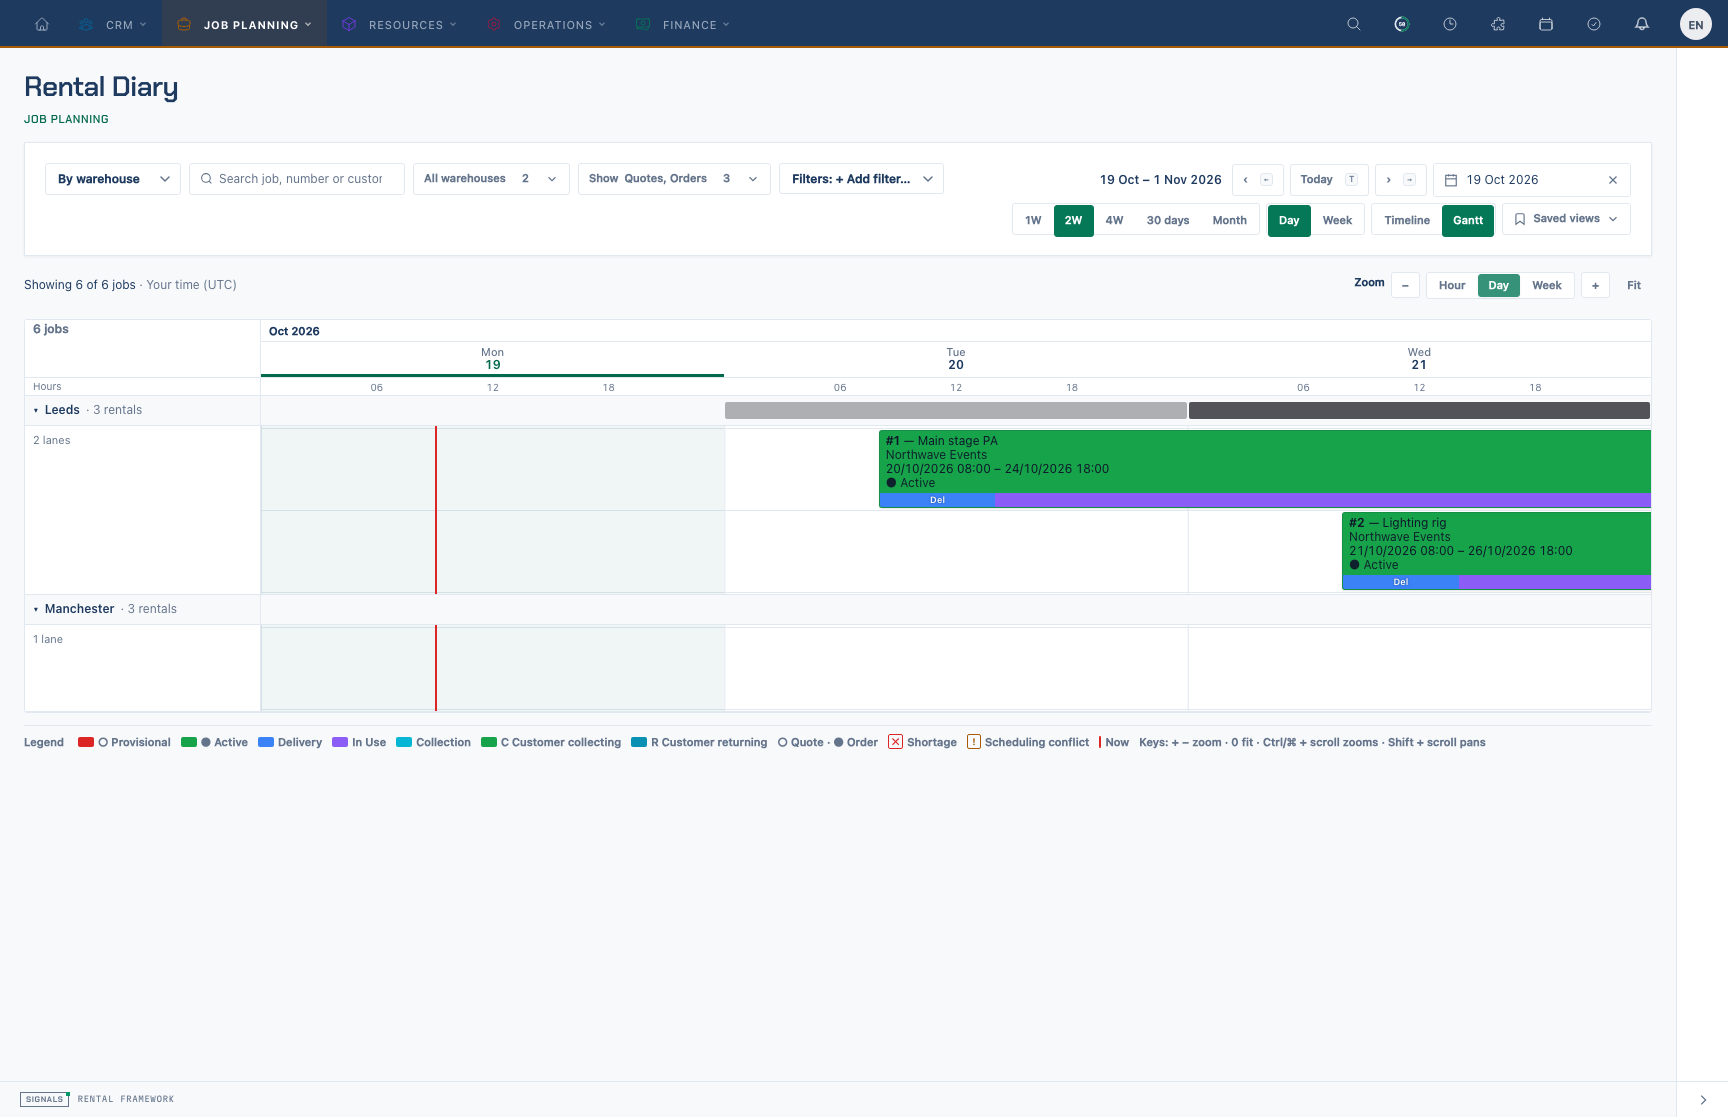Click the light gray Leeds capacity bar
The width and height of the screenshot is (1728, 1117).
pyautogui.click(x=956, y=410)
